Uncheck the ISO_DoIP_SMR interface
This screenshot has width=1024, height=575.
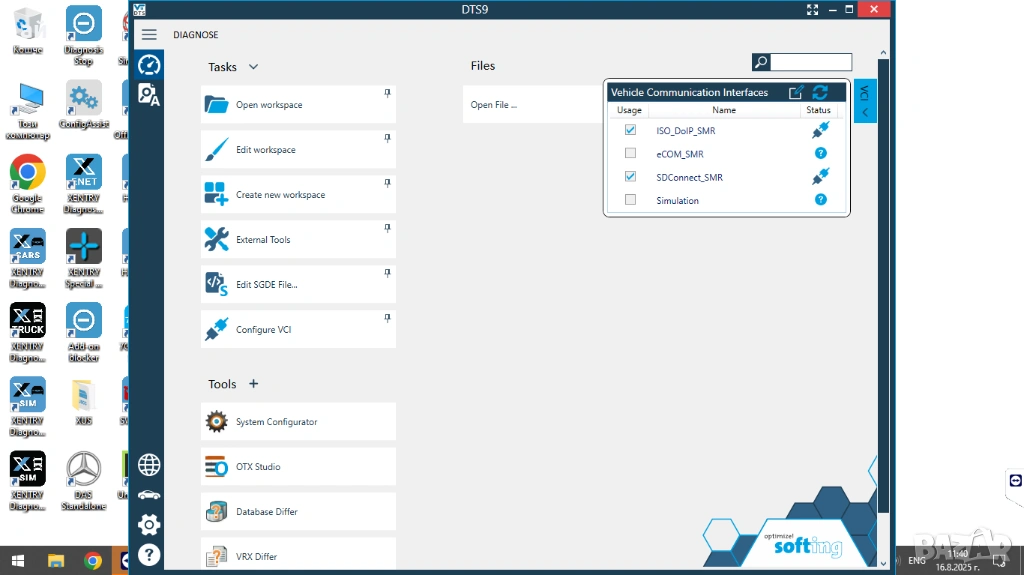(x=630, y=130)
